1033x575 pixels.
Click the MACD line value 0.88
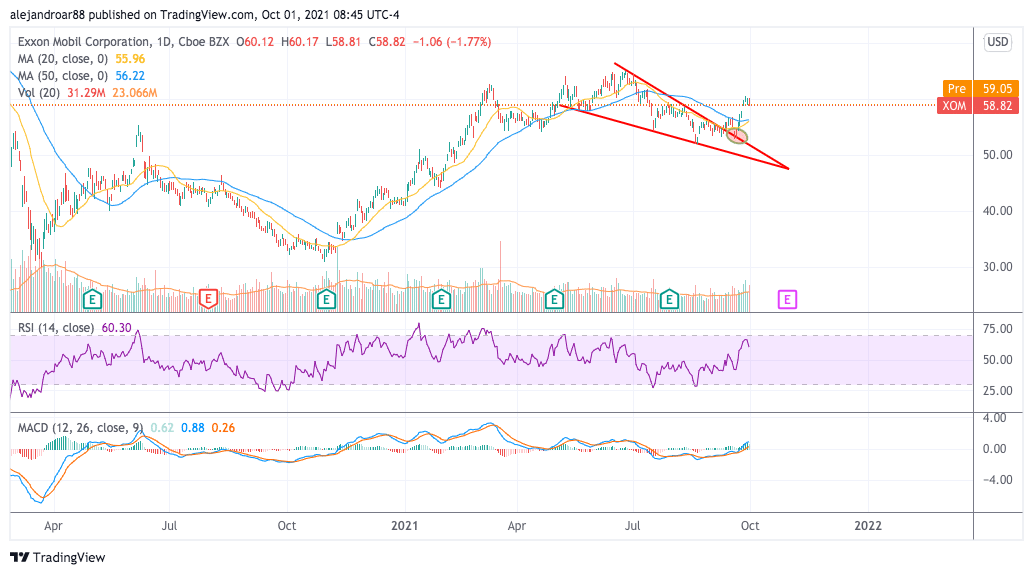tap(192, 427)
